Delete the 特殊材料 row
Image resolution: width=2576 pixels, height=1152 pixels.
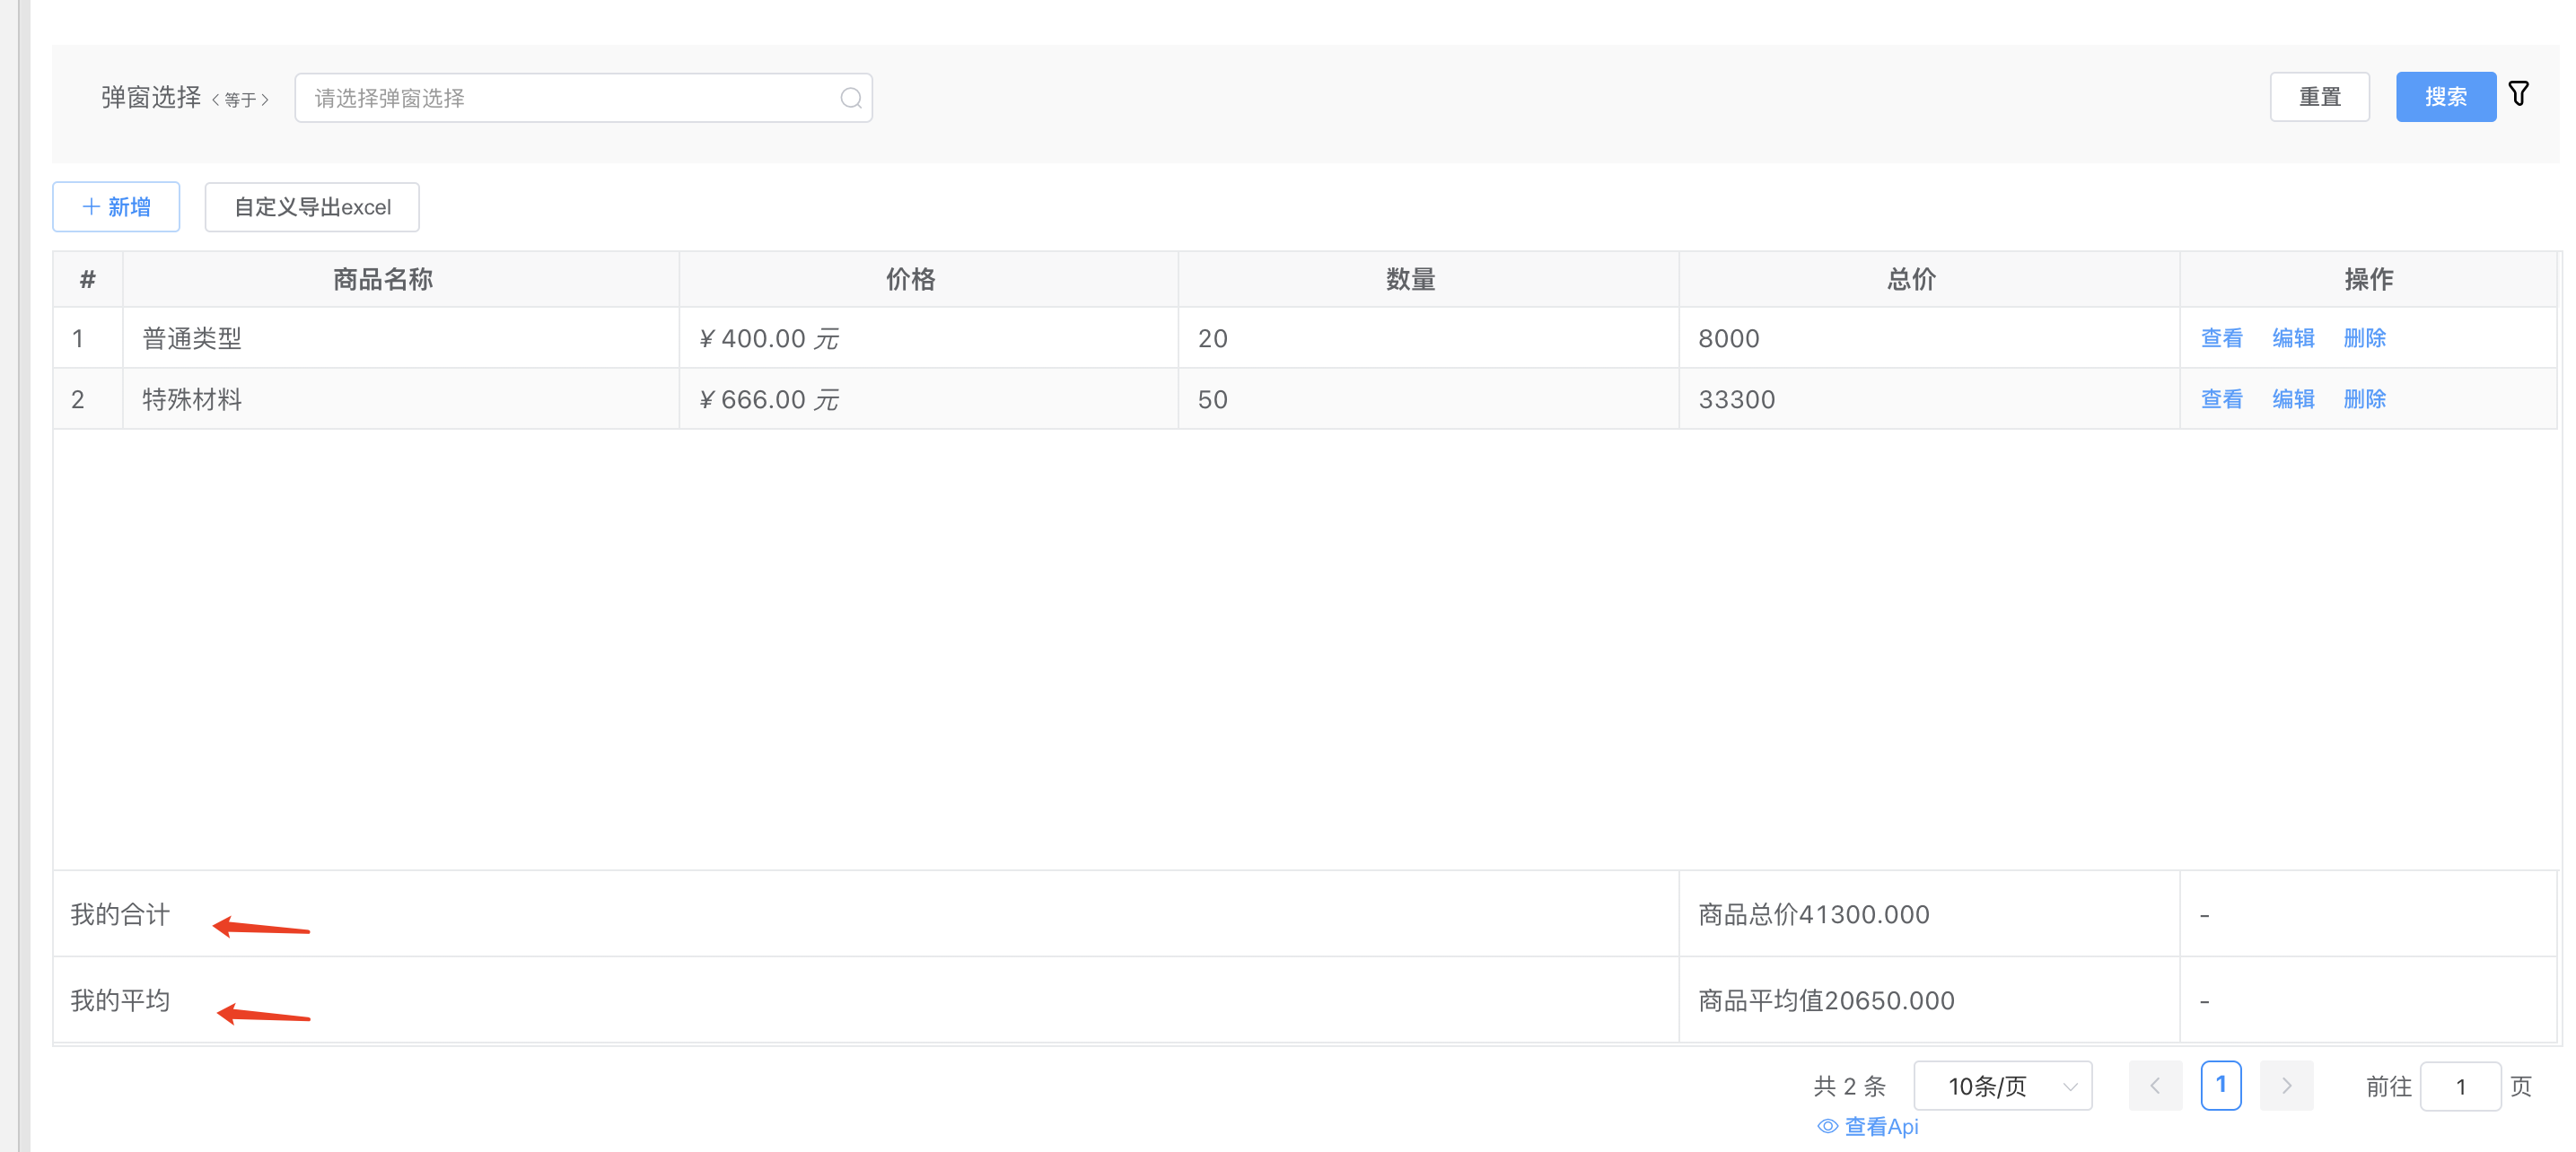(2364, 399)
